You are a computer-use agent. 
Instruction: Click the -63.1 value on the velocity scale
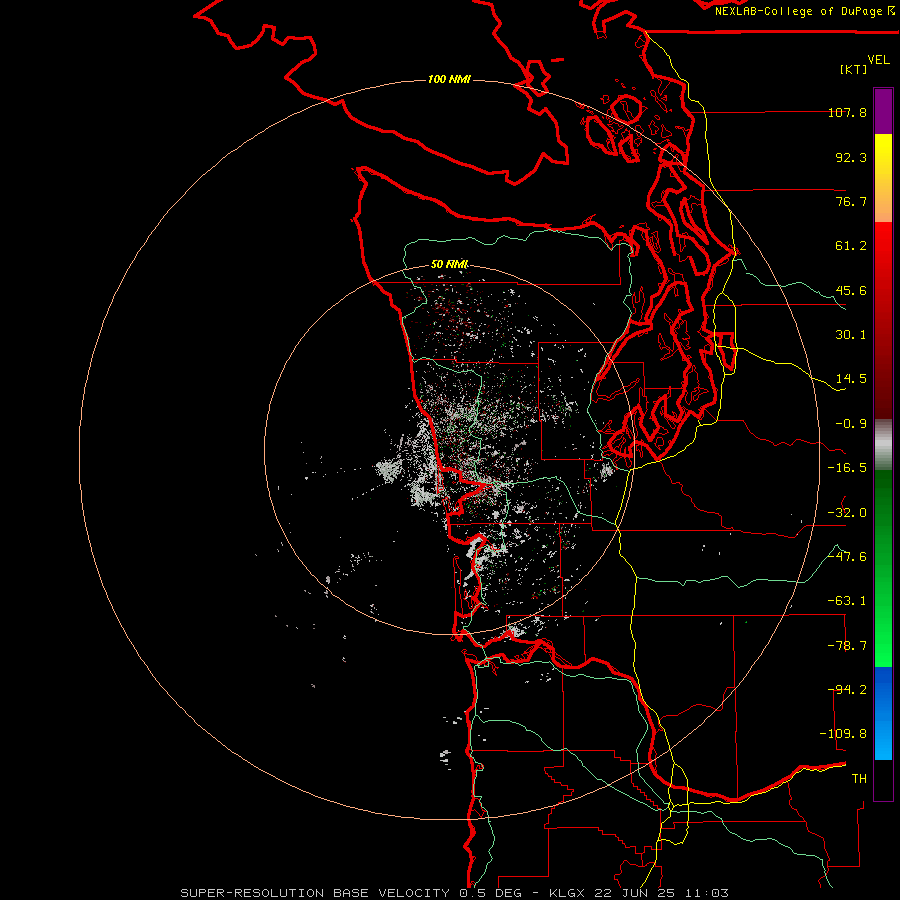[847, 601]
